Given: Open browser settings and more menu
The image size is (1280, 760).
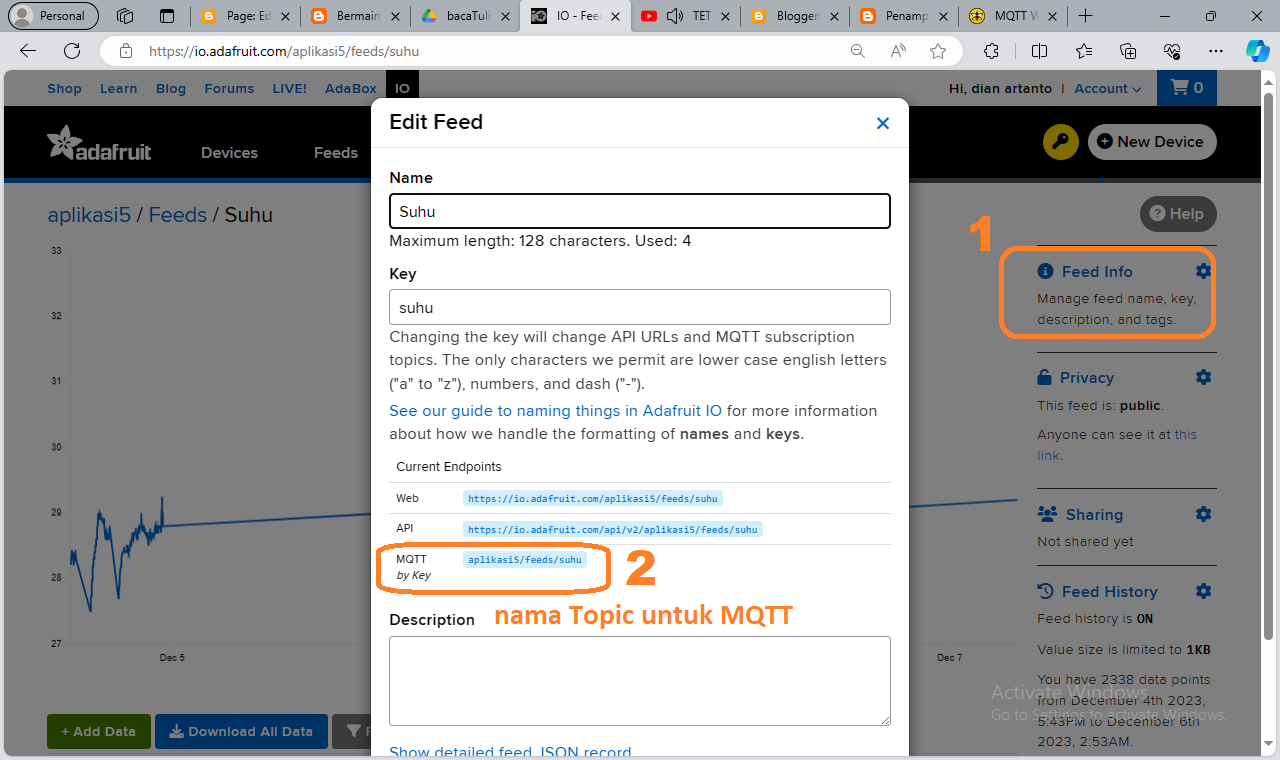Looking at the screenshot, I should 1216,51.
